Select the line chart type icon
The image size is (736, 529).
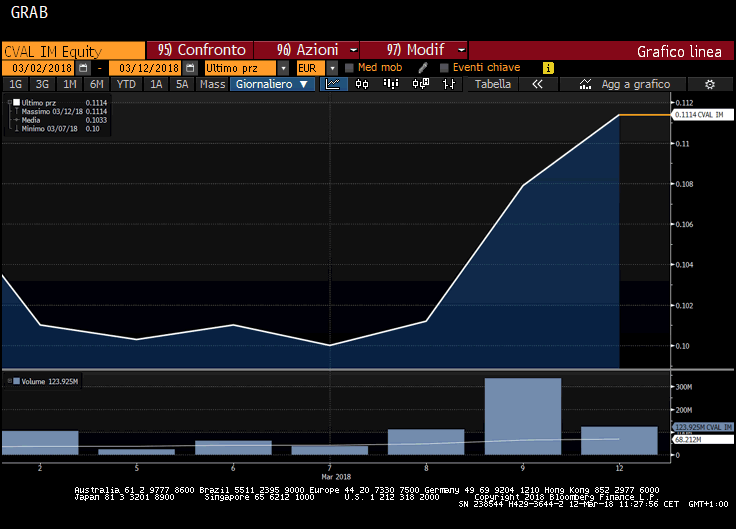click(334, 85)
